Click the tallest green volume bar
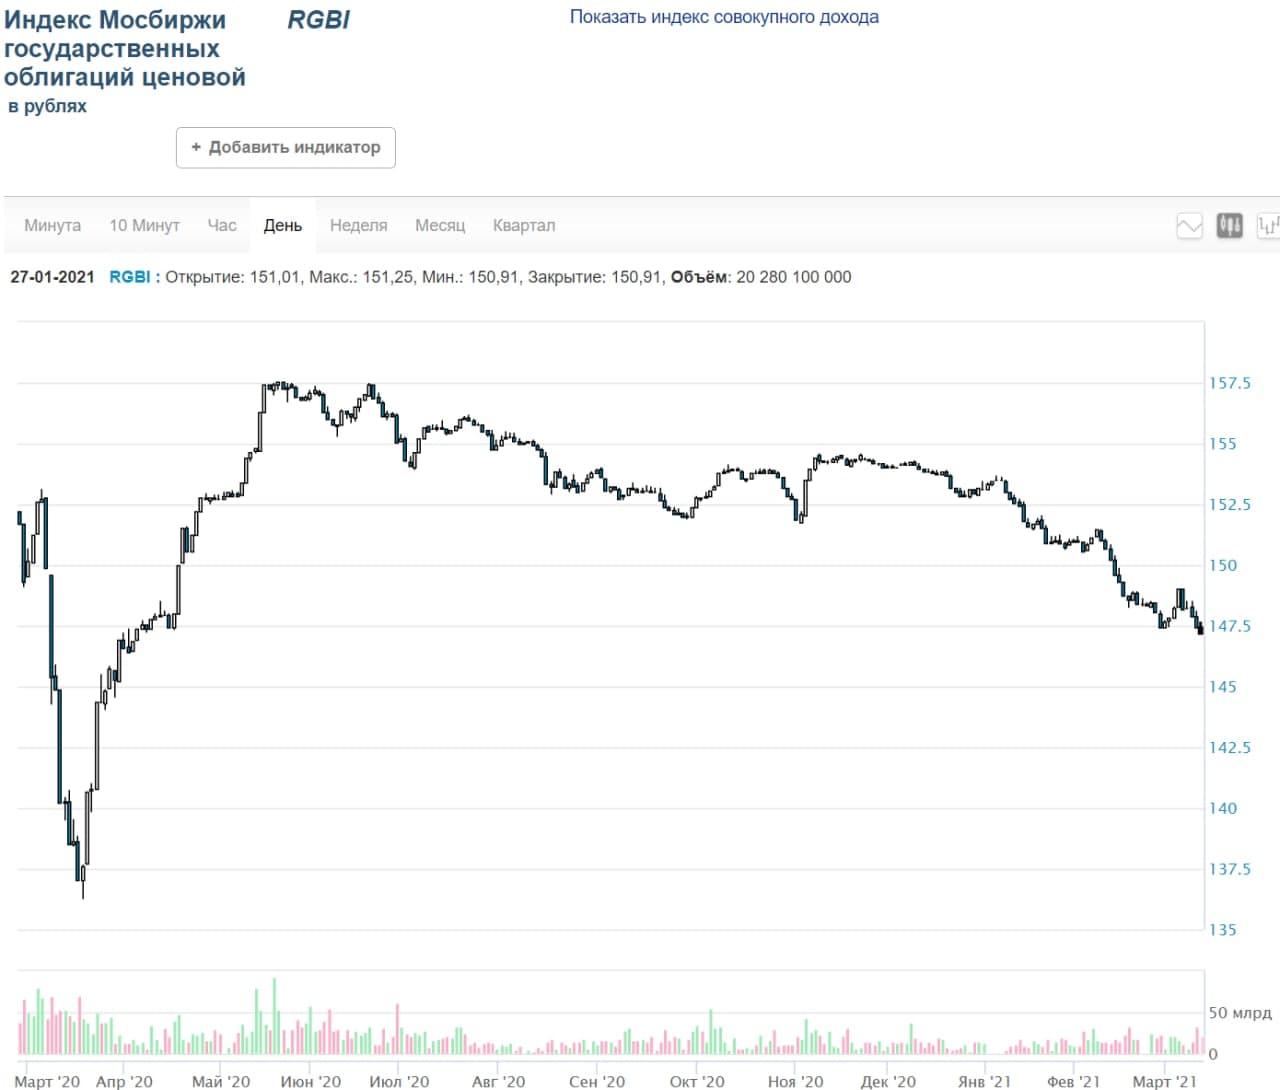This screenshot has height=1090, width=1280. coord(274,1015)
